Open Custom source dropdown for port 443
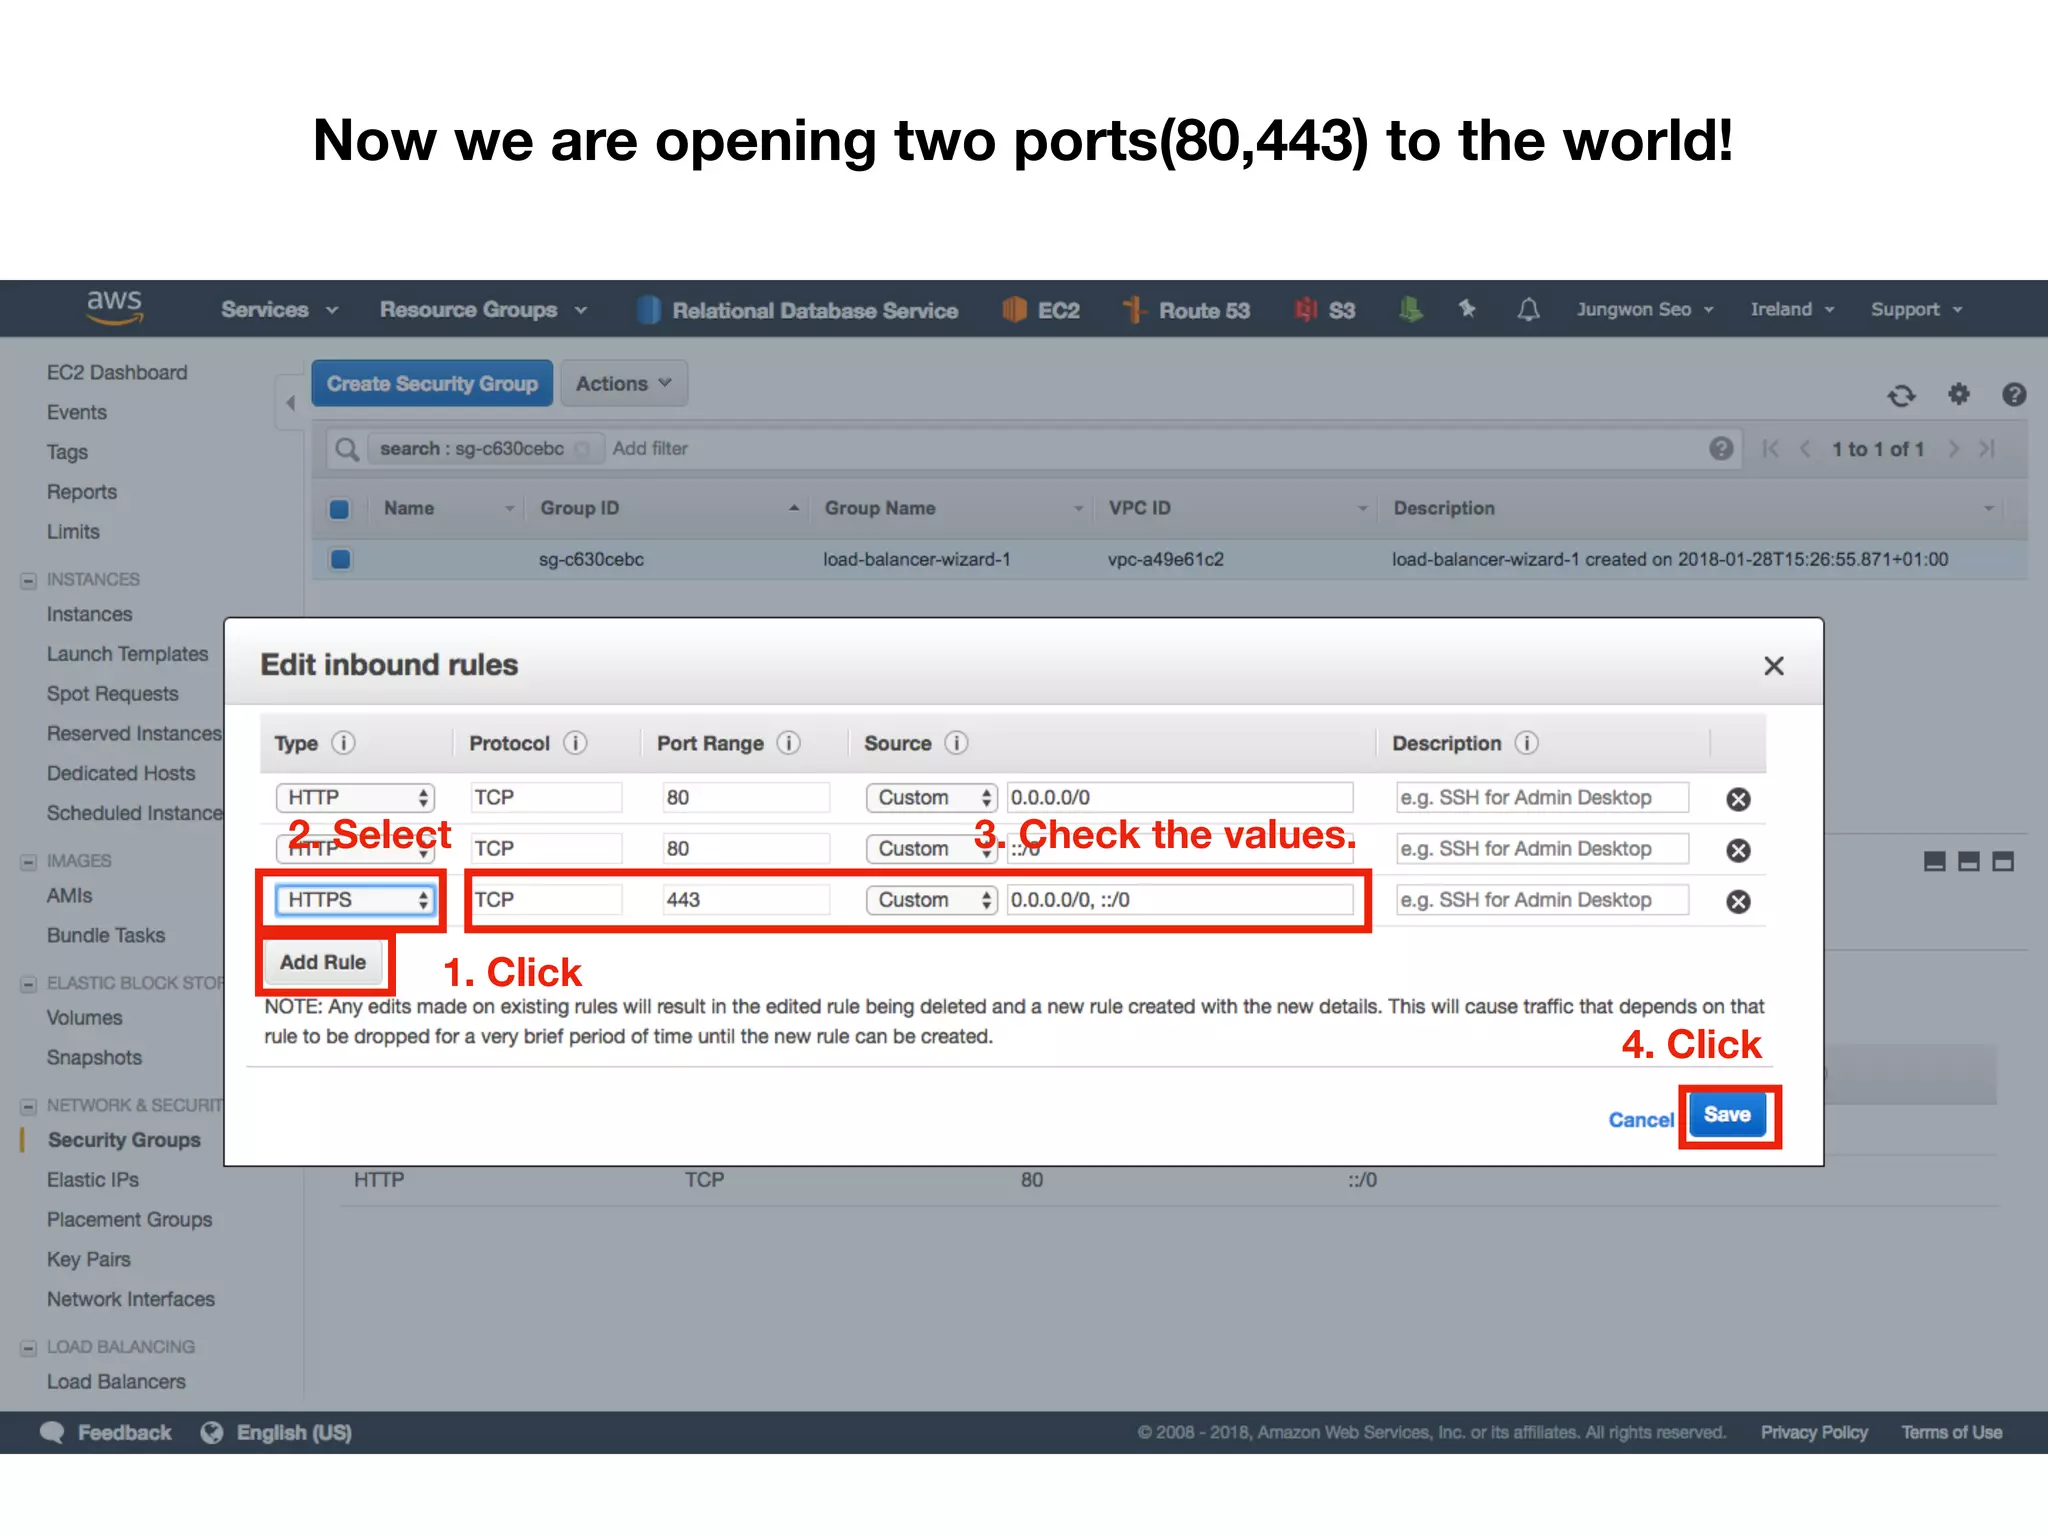 pyautogui.click(x=932, y=900)
